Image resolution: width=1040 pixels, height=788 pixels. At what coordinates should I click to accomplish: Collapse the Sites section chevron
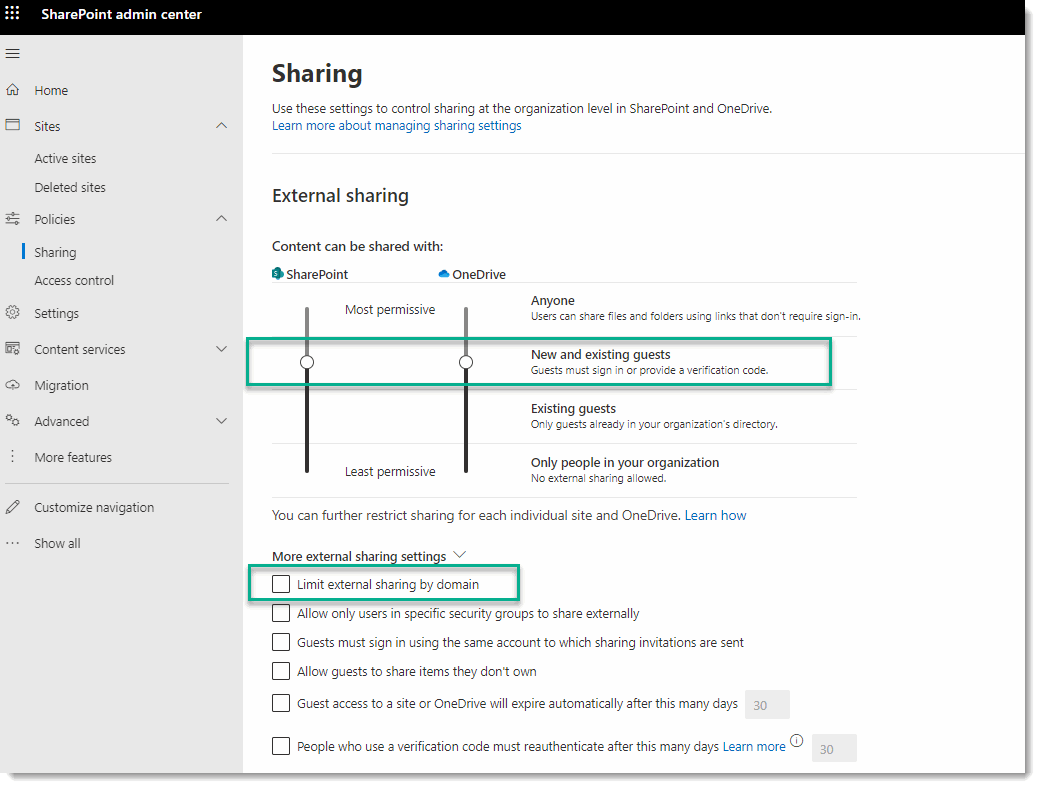tap(222, 125)
